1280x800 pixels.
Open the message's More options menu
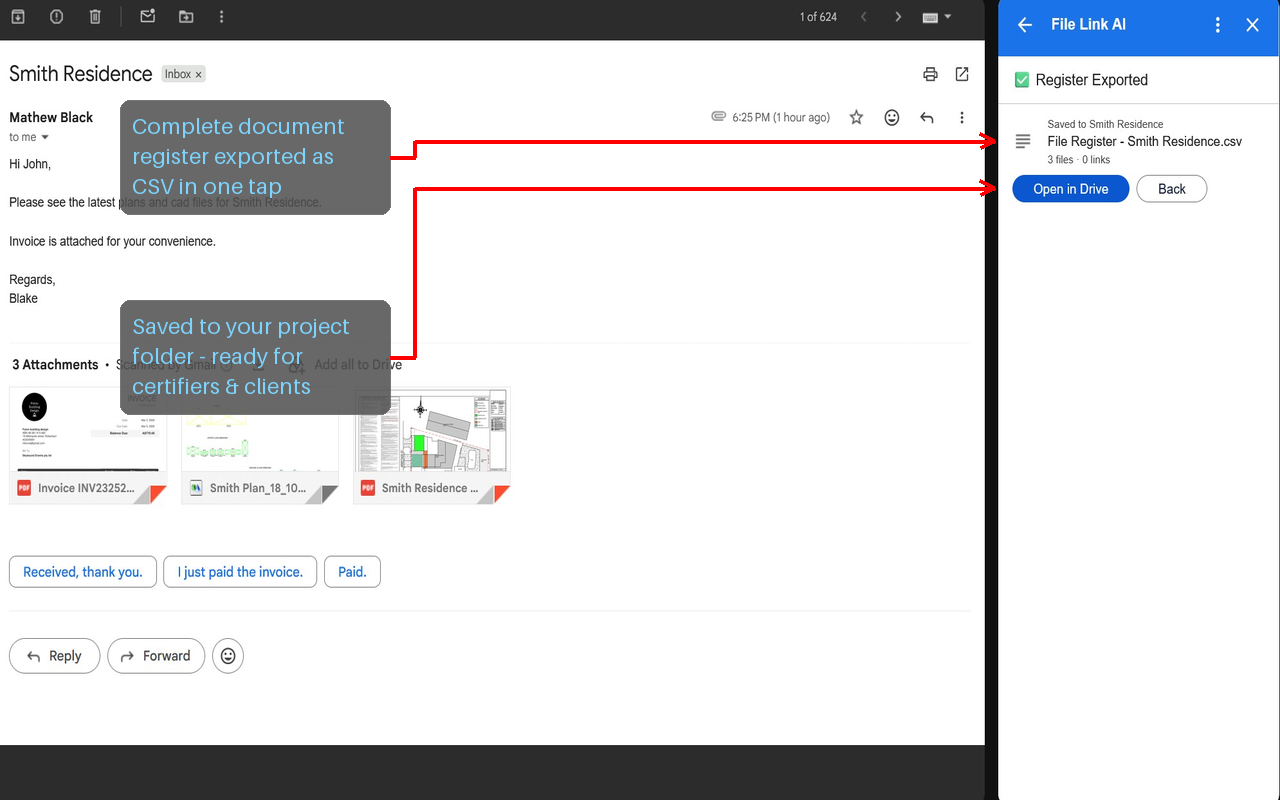coord(962,118)
